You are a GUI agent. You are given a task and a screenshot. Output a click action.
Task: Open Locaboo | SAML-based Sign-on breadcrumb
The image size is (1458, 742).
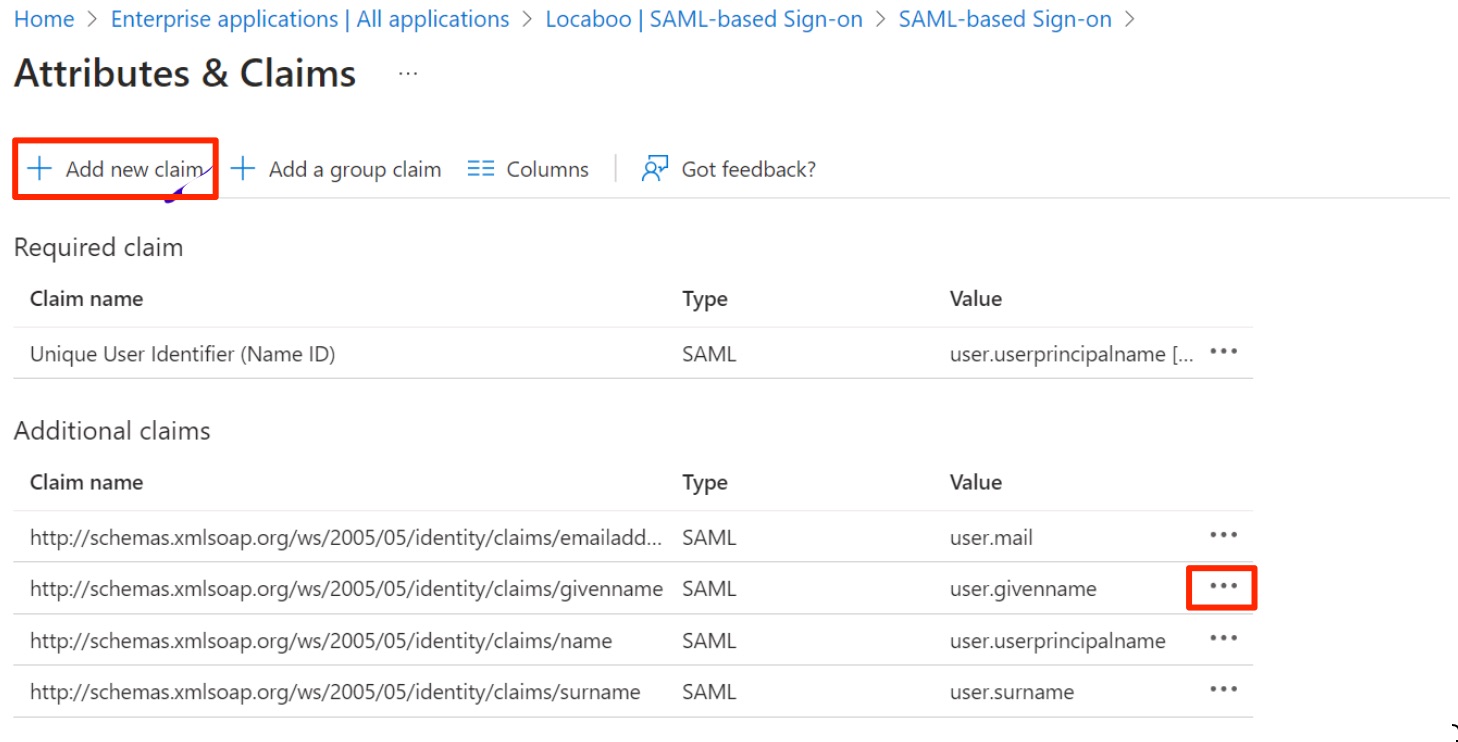tap(704, 19)
